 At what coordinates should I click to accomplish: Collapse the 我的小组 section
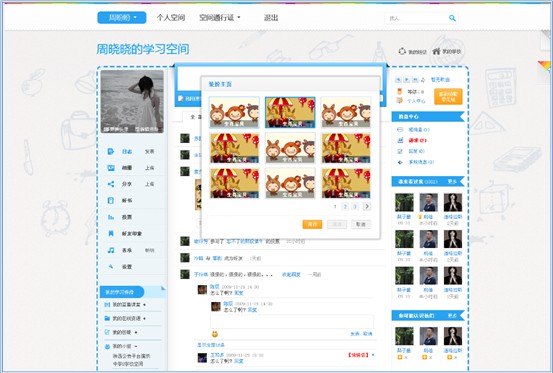point(136,346)
